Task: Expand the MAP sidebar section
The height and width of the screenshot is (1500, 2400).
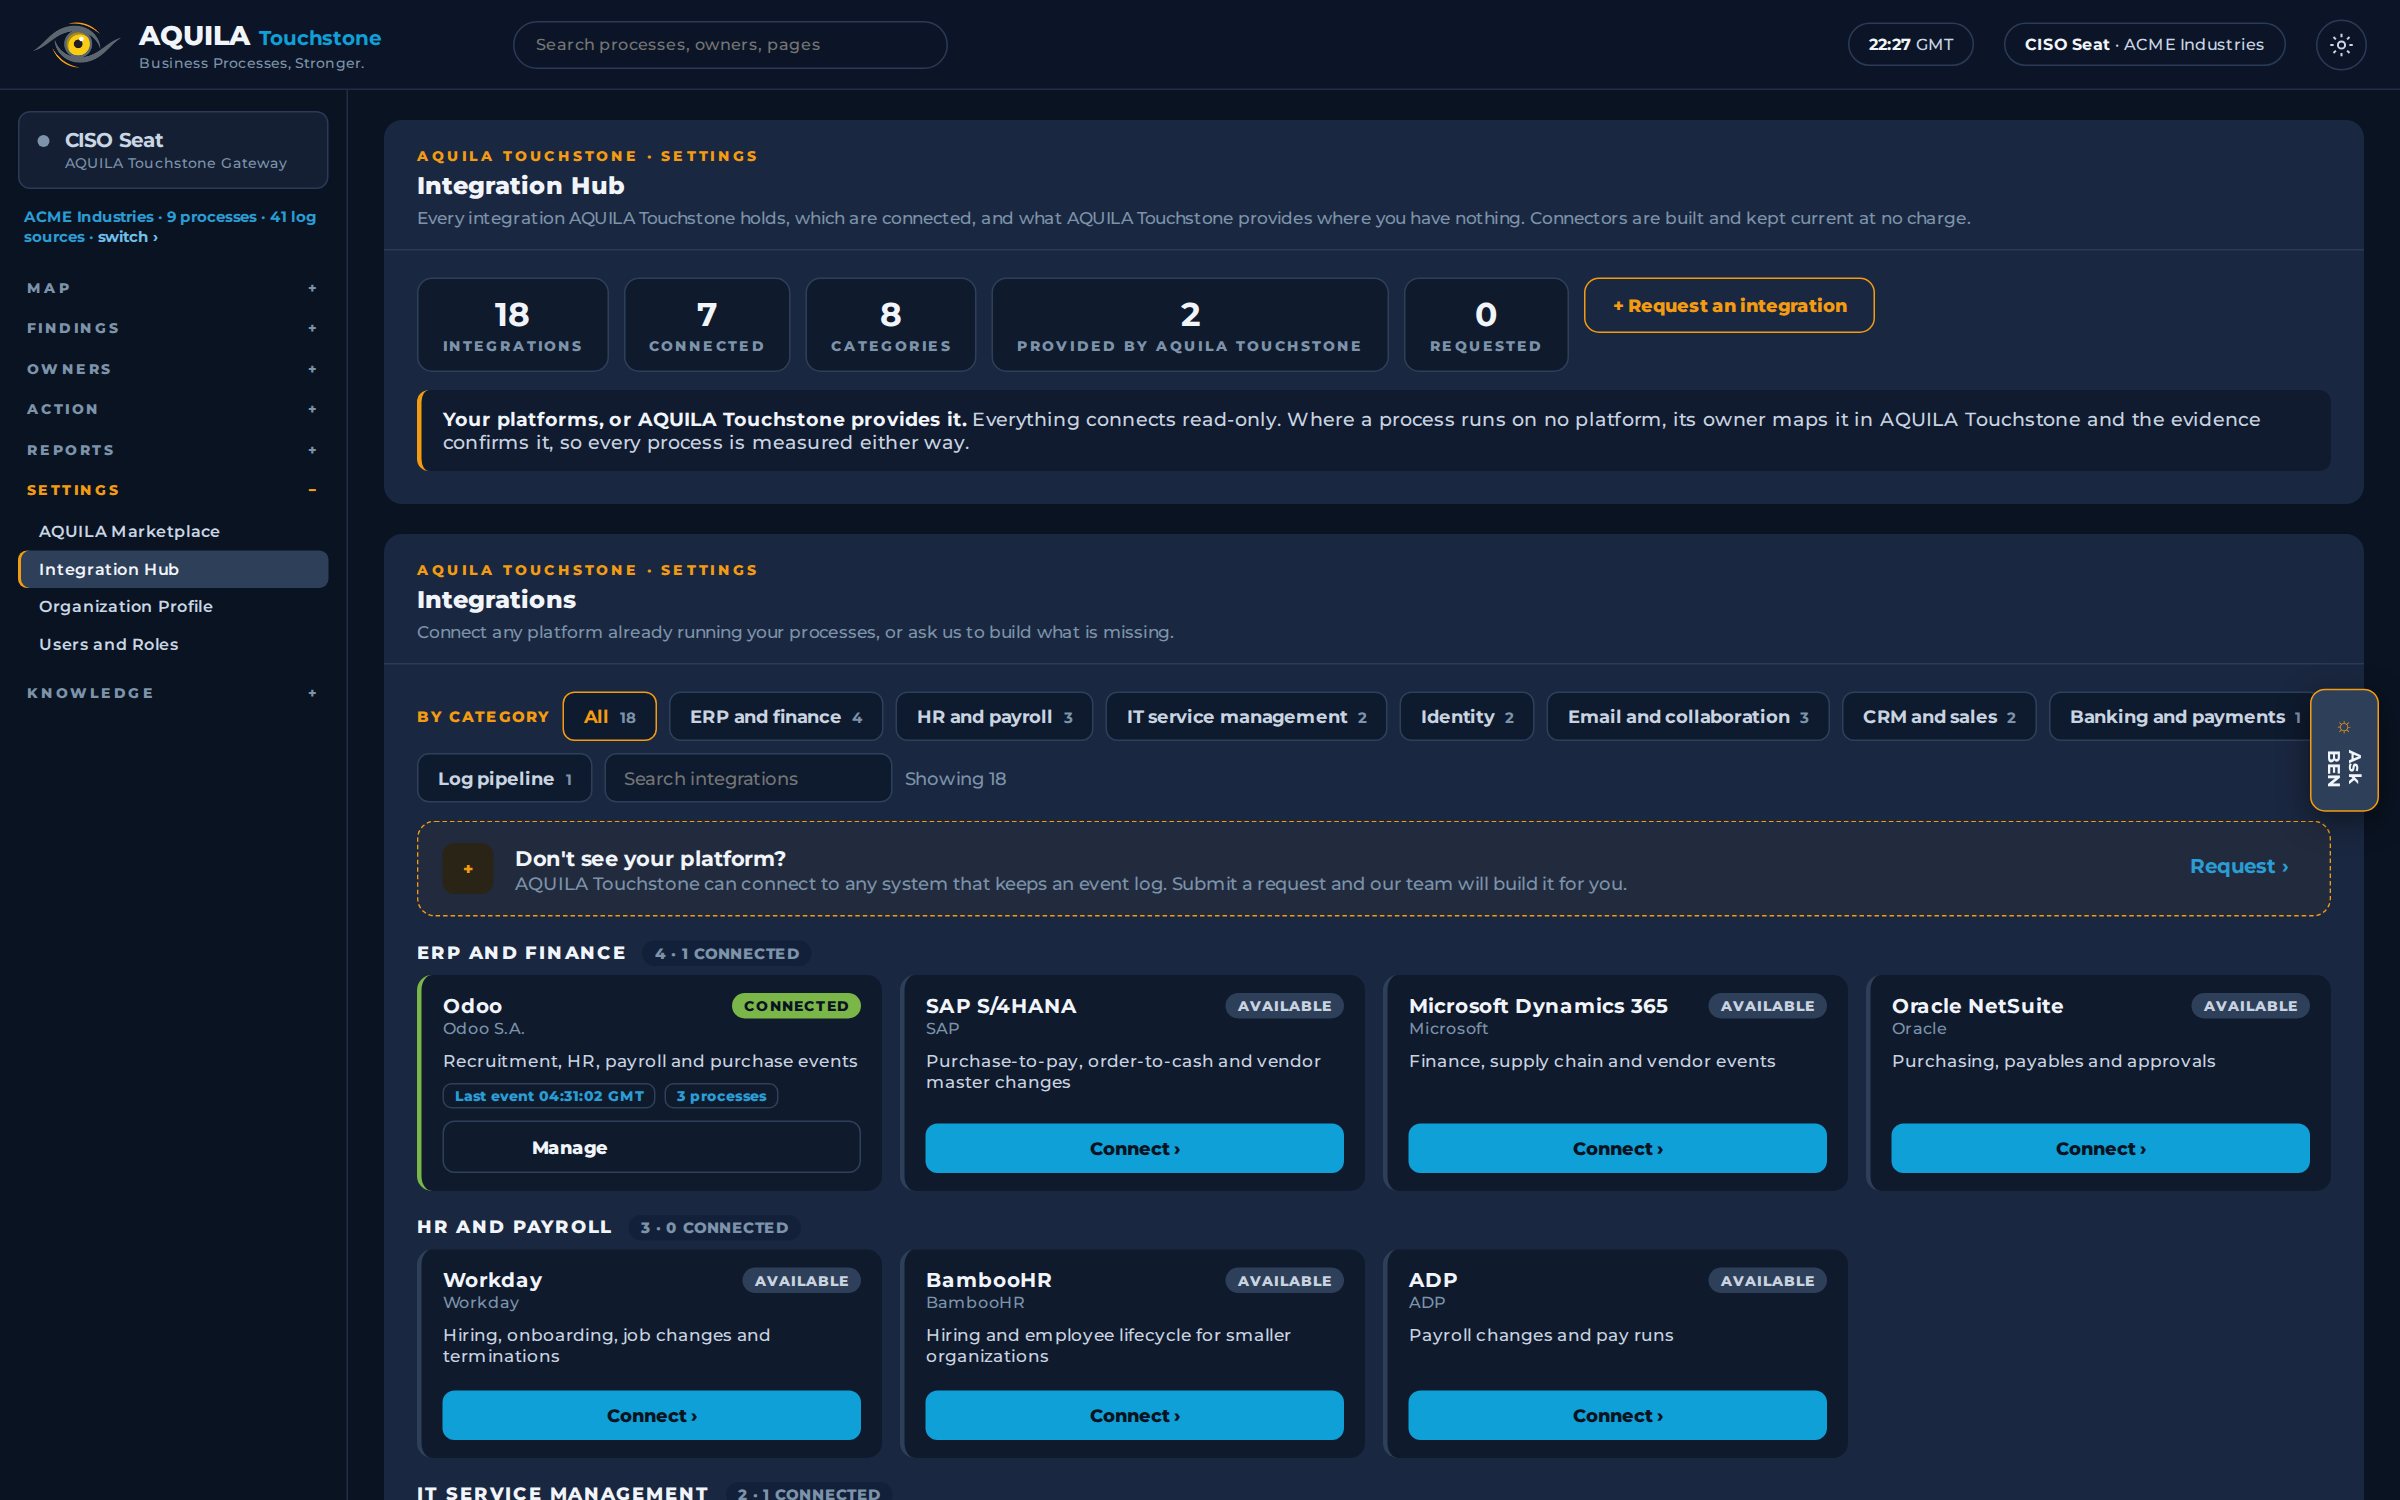Action: tap(172, 288)
